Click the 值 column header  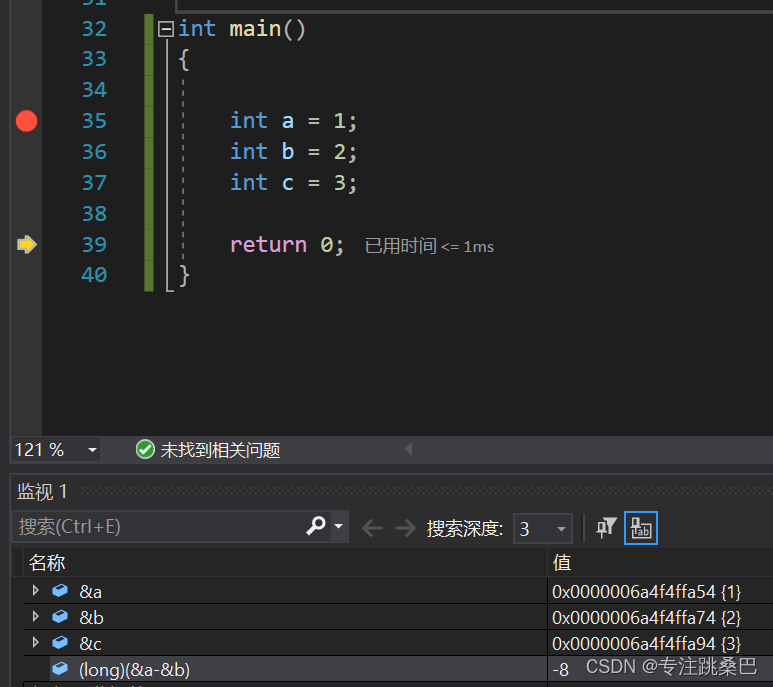[x=562, y=562]
